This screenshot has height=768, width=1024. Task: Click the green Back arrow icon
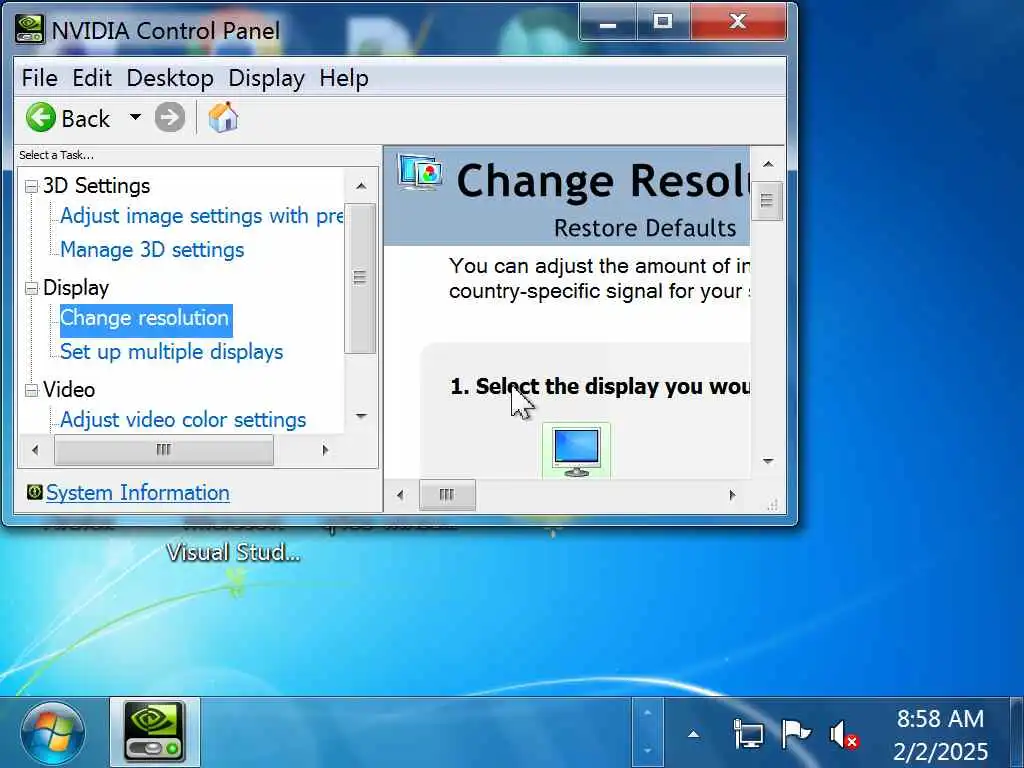pos(40,118)
